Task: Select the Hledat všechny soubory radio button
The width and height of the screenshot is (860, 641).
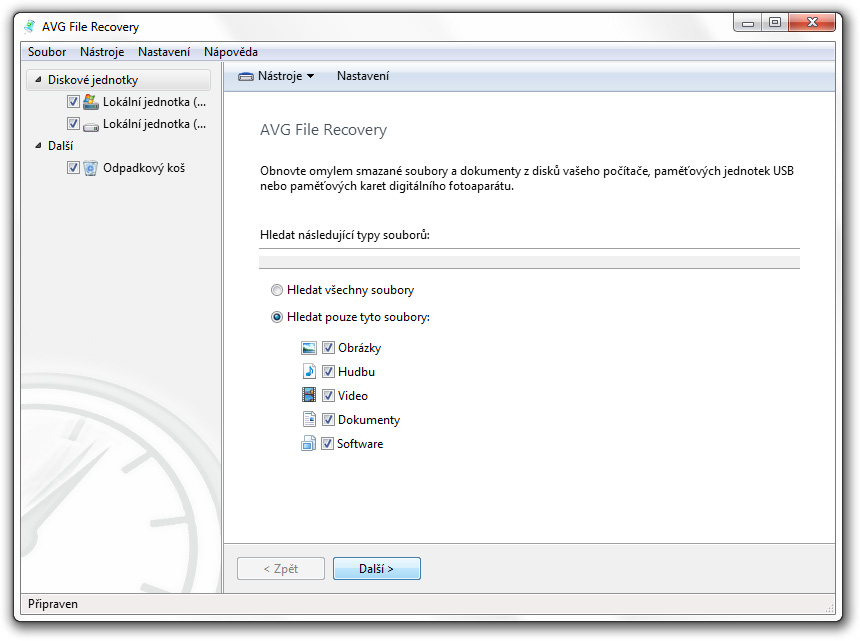Action: [277, 290]
